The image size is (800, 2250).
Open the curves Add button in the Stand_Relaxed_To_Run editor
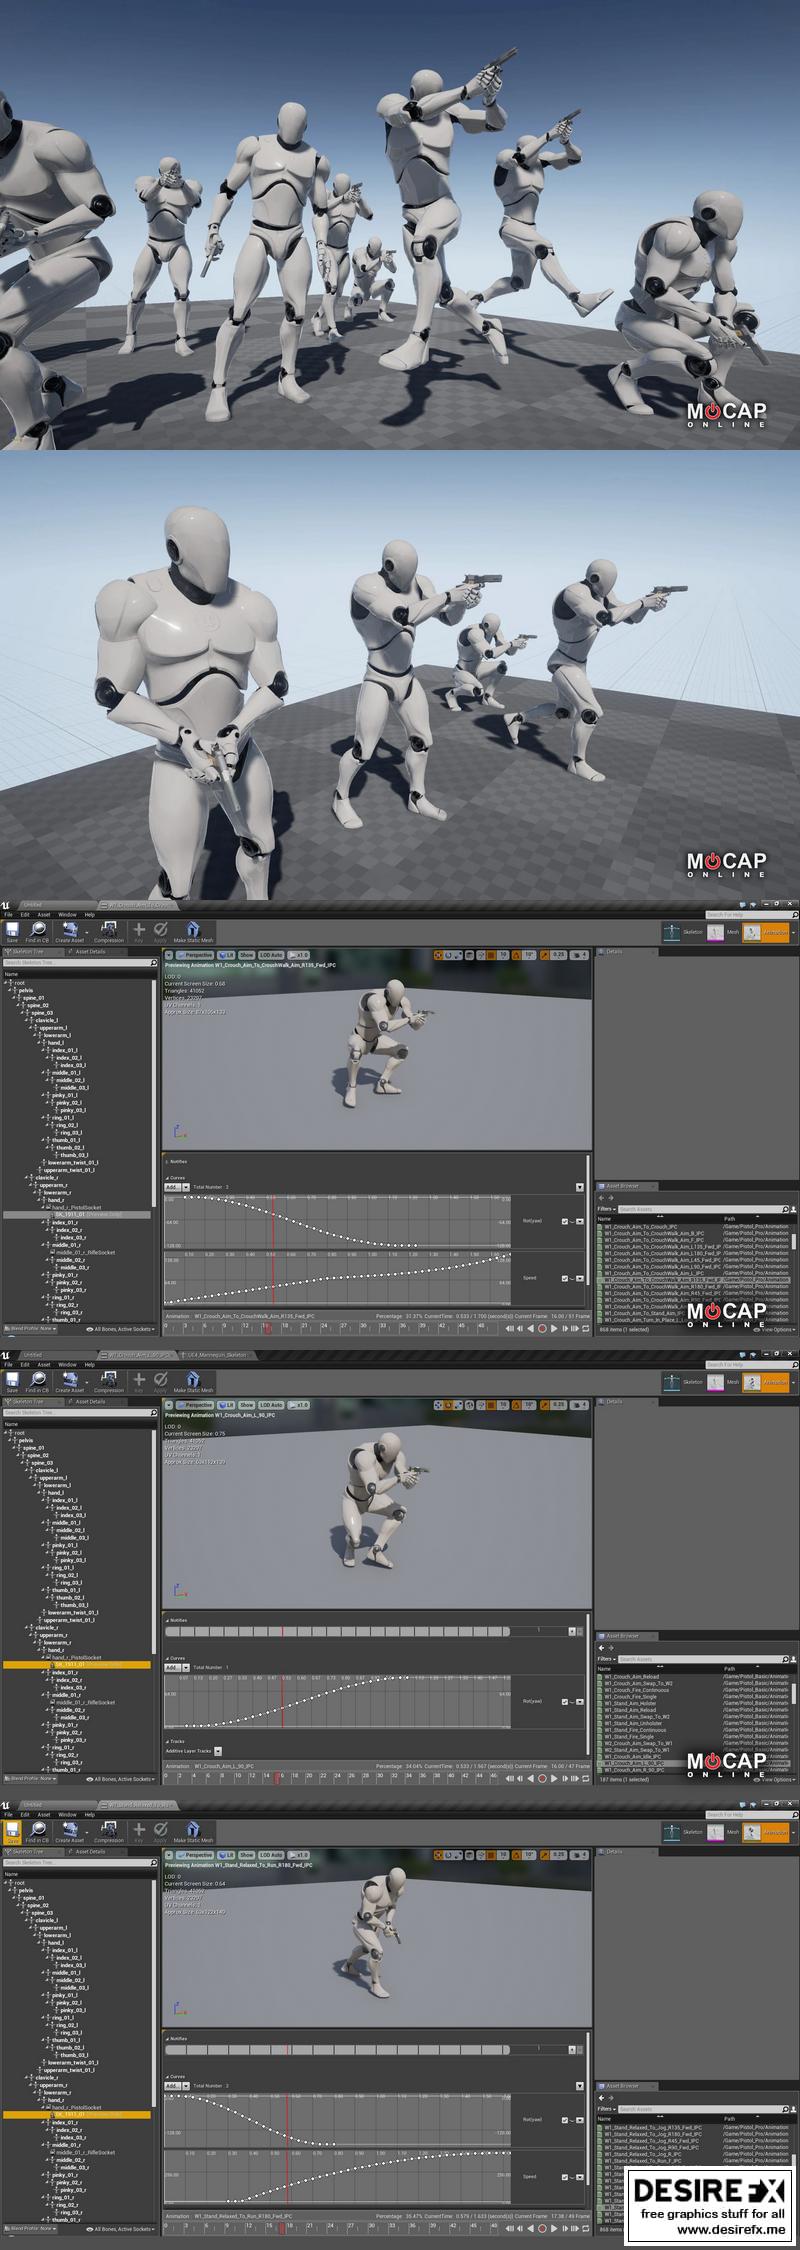click(x=176, y=2086)
